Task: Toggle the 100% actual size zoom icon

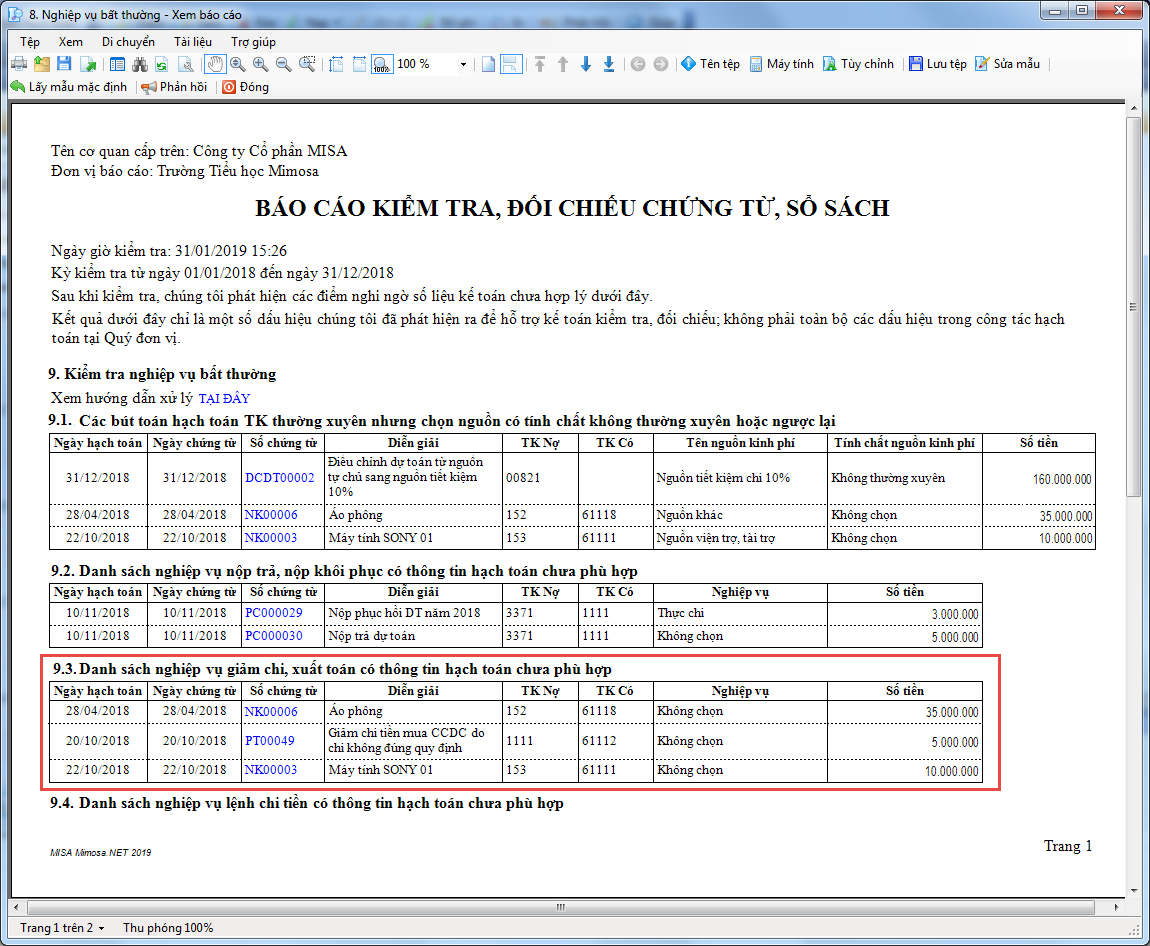Action: click(382, 65)
